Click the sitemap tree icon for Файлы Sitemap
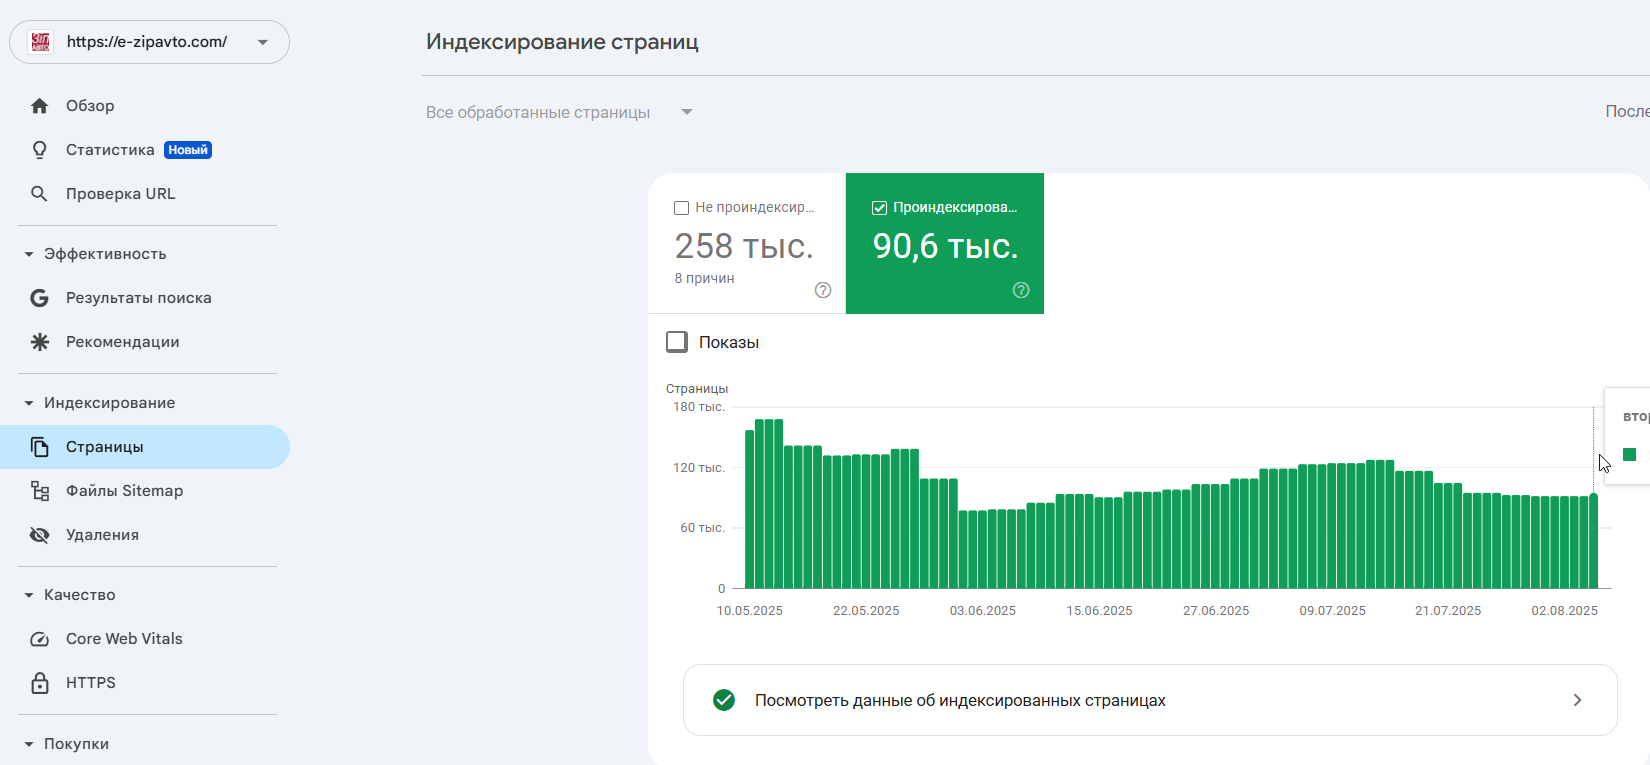This screenshot has height=765, width=1650. [39, 491]
